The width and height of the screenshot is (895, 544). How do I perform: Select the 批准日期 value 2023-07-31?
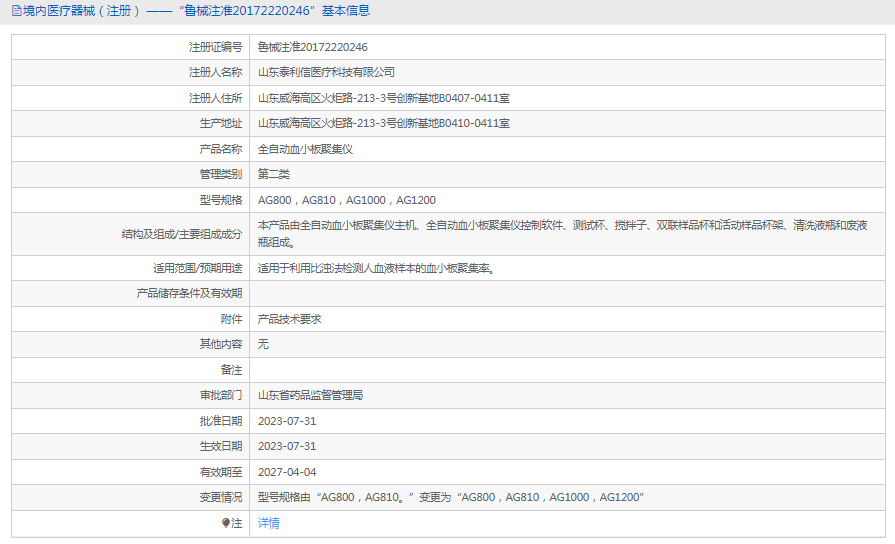tap(287, 421)
